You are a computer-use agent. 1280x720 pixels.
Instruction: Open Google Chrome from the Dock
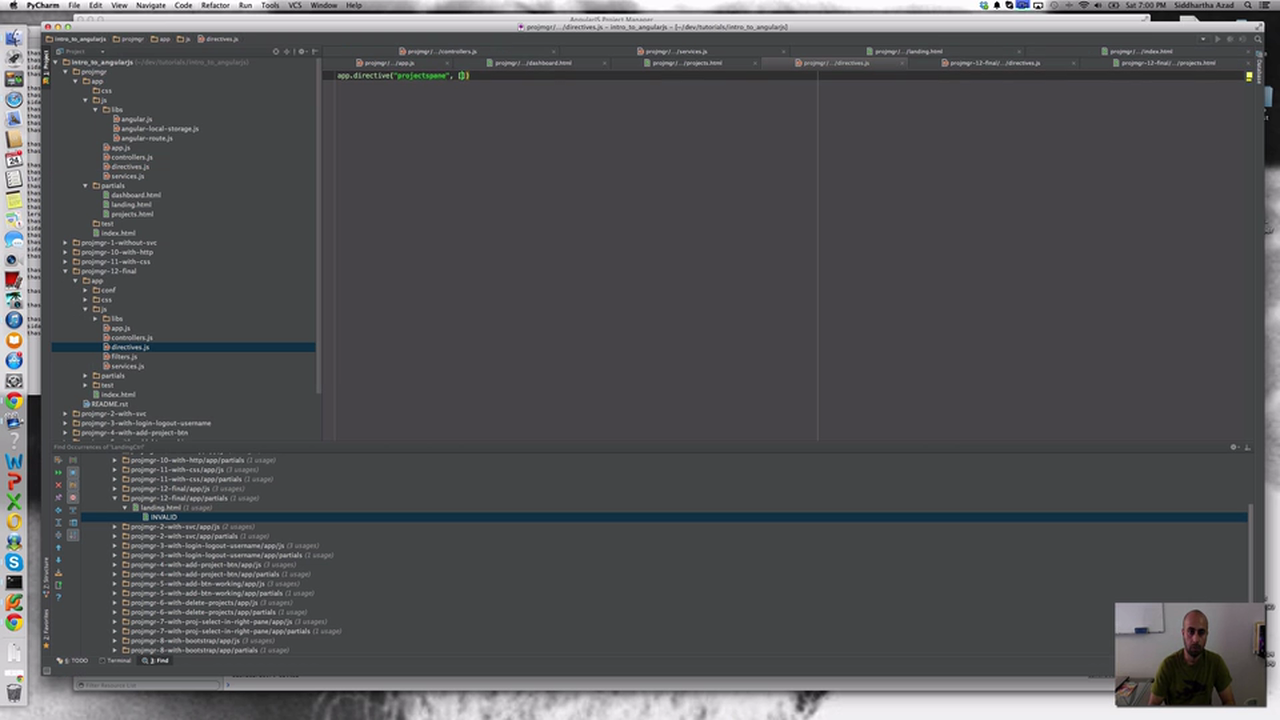pyautogui.click(x=14, y=401)
